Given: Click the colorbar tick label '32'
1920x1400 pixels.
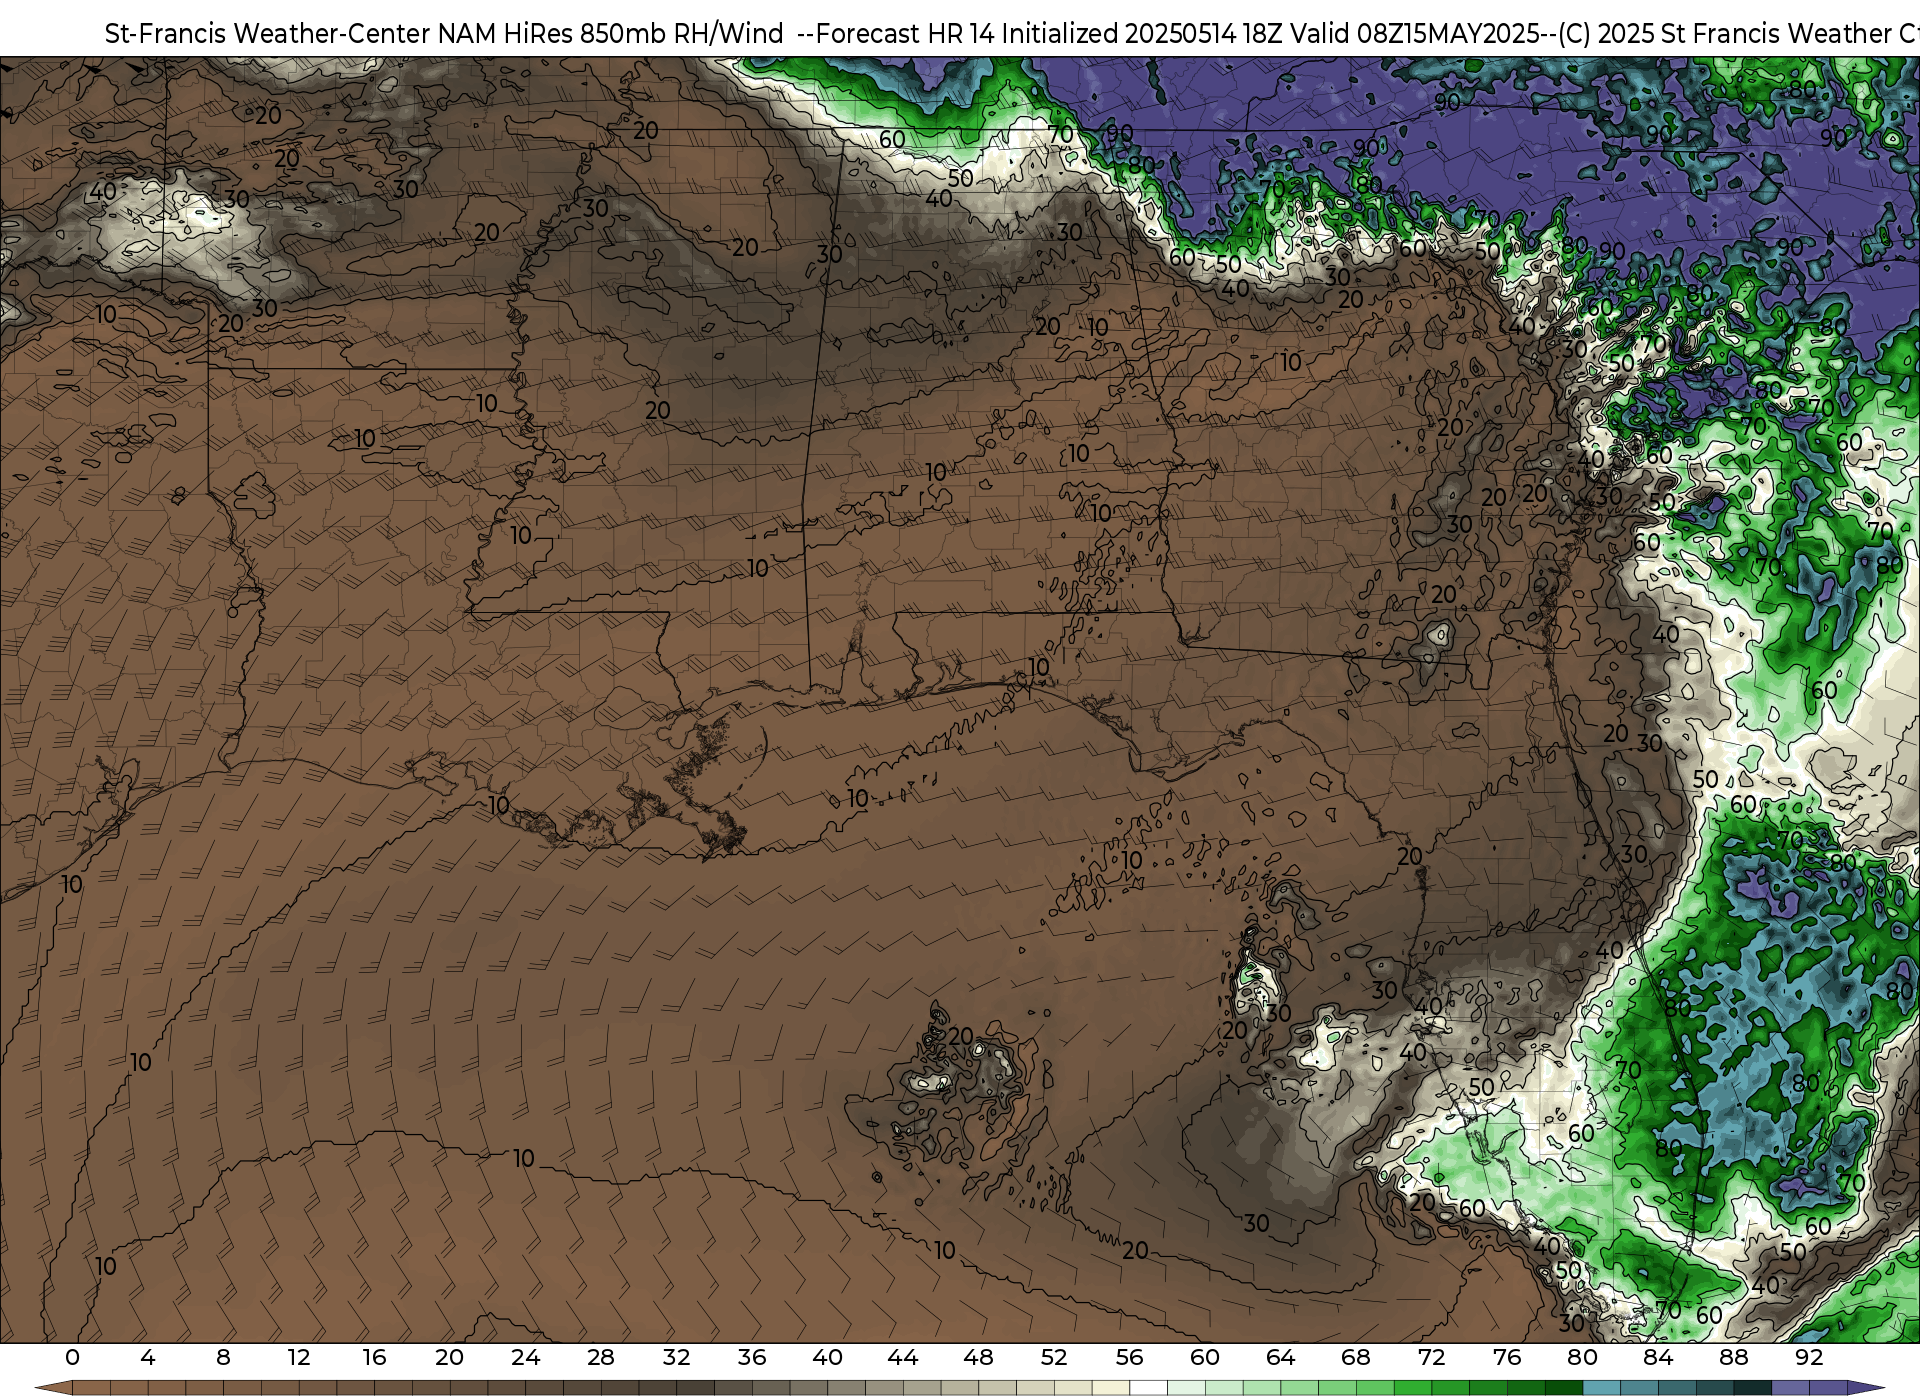Looking at the screenshot, I should [677, 1357].
